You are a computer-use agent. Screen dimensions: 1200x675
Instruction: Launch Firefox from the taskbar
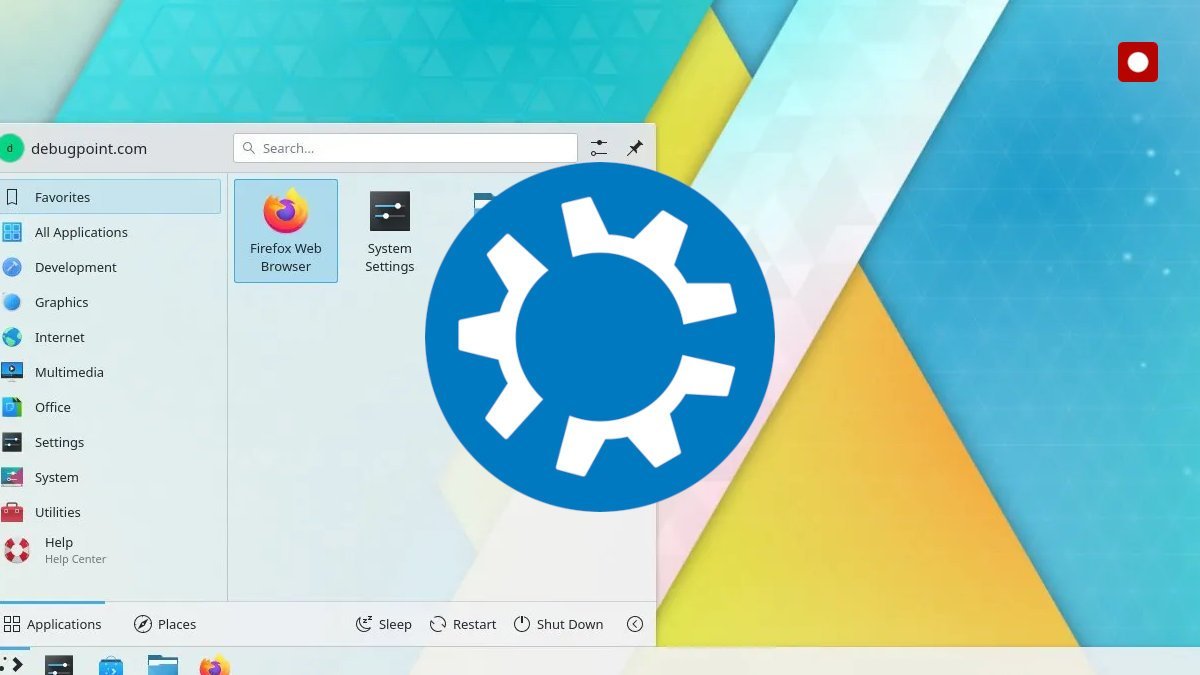213,664
